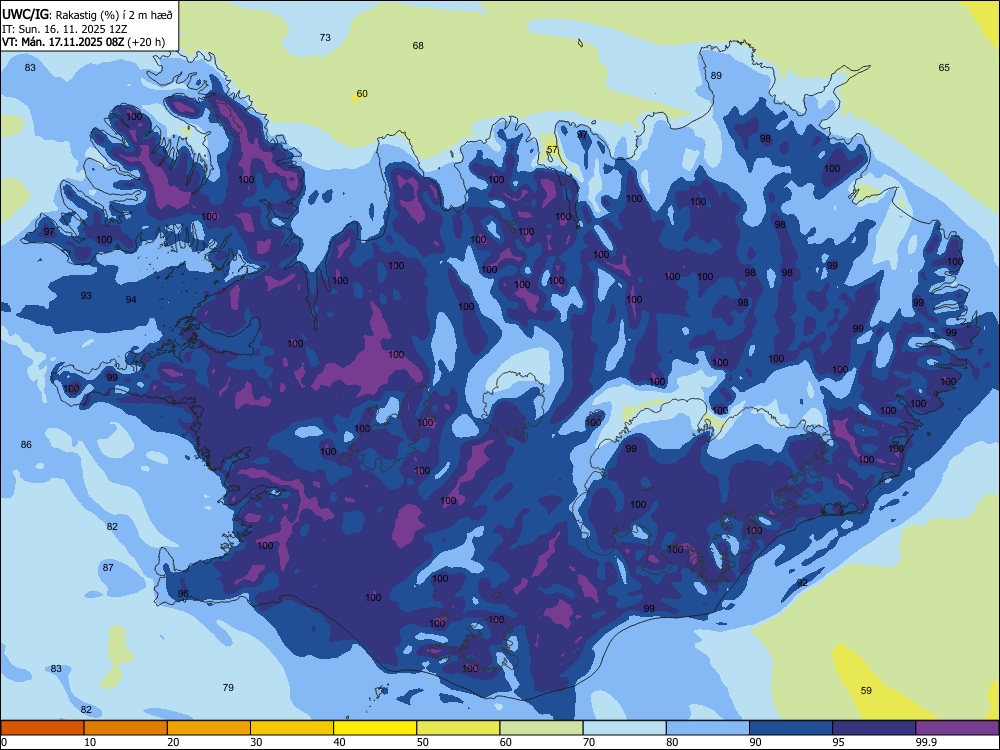Select the 90–95 medium blue legend swatch
Image resolution: width=1000 pixels, height=750 pixels.
pyautogui.click(x=791, y=728)
